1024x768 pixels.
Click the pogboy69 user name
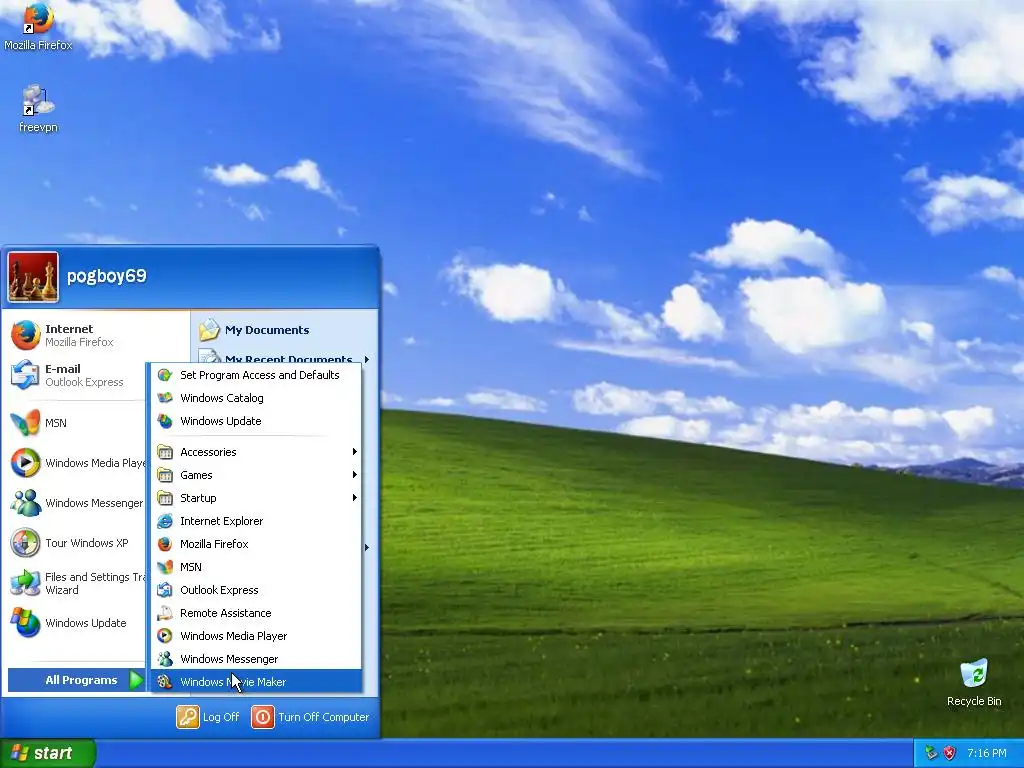point(106,276)
